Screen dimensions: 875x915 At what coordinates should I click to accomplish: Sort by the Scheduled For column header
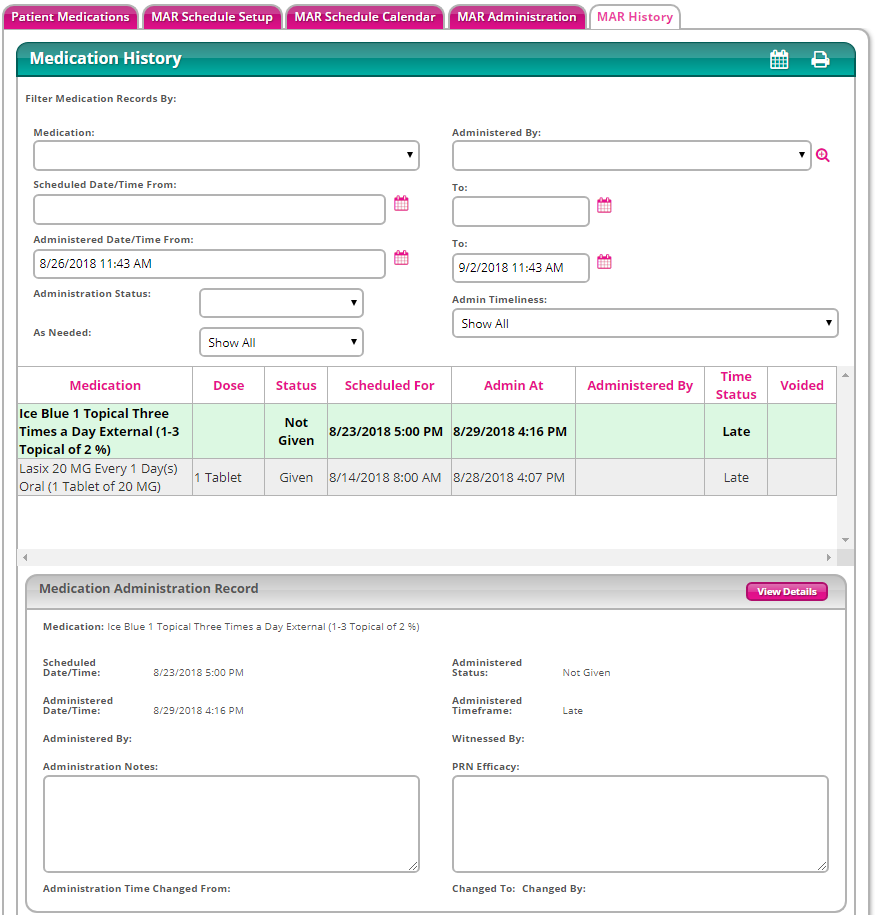point(389,385)
